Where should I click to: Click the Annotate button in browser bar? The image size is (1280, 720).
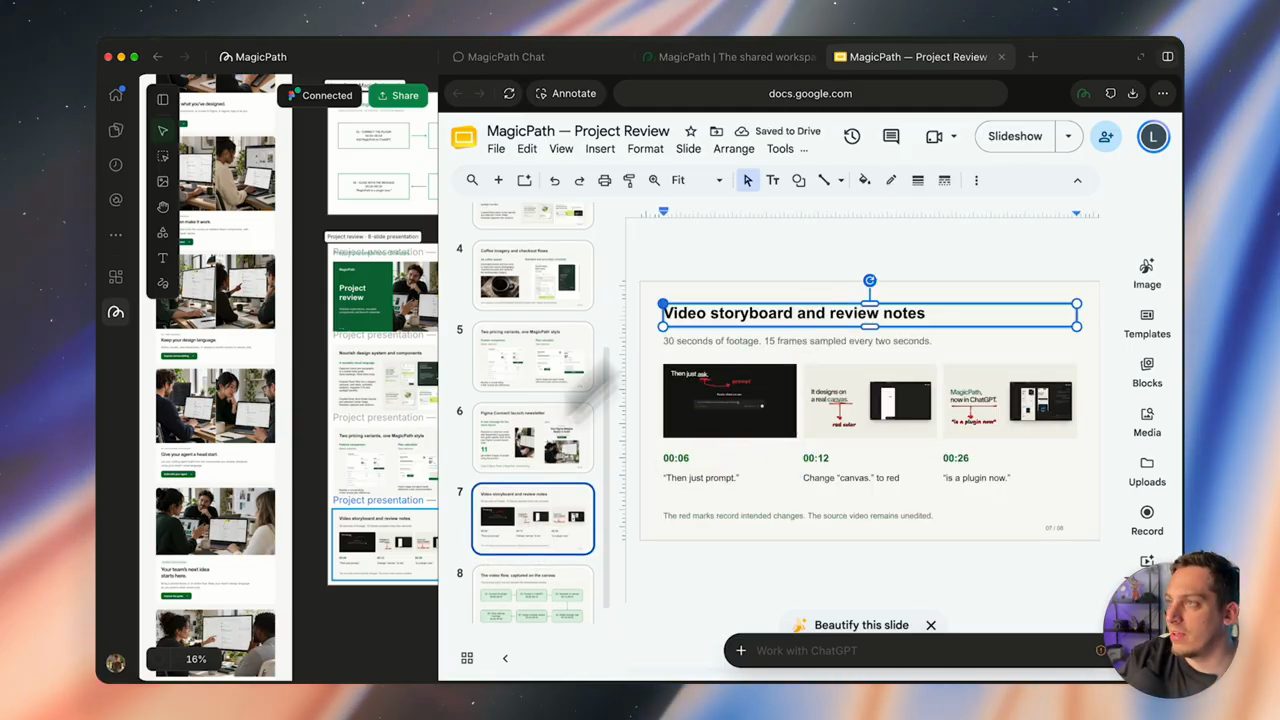pos(566,94)
